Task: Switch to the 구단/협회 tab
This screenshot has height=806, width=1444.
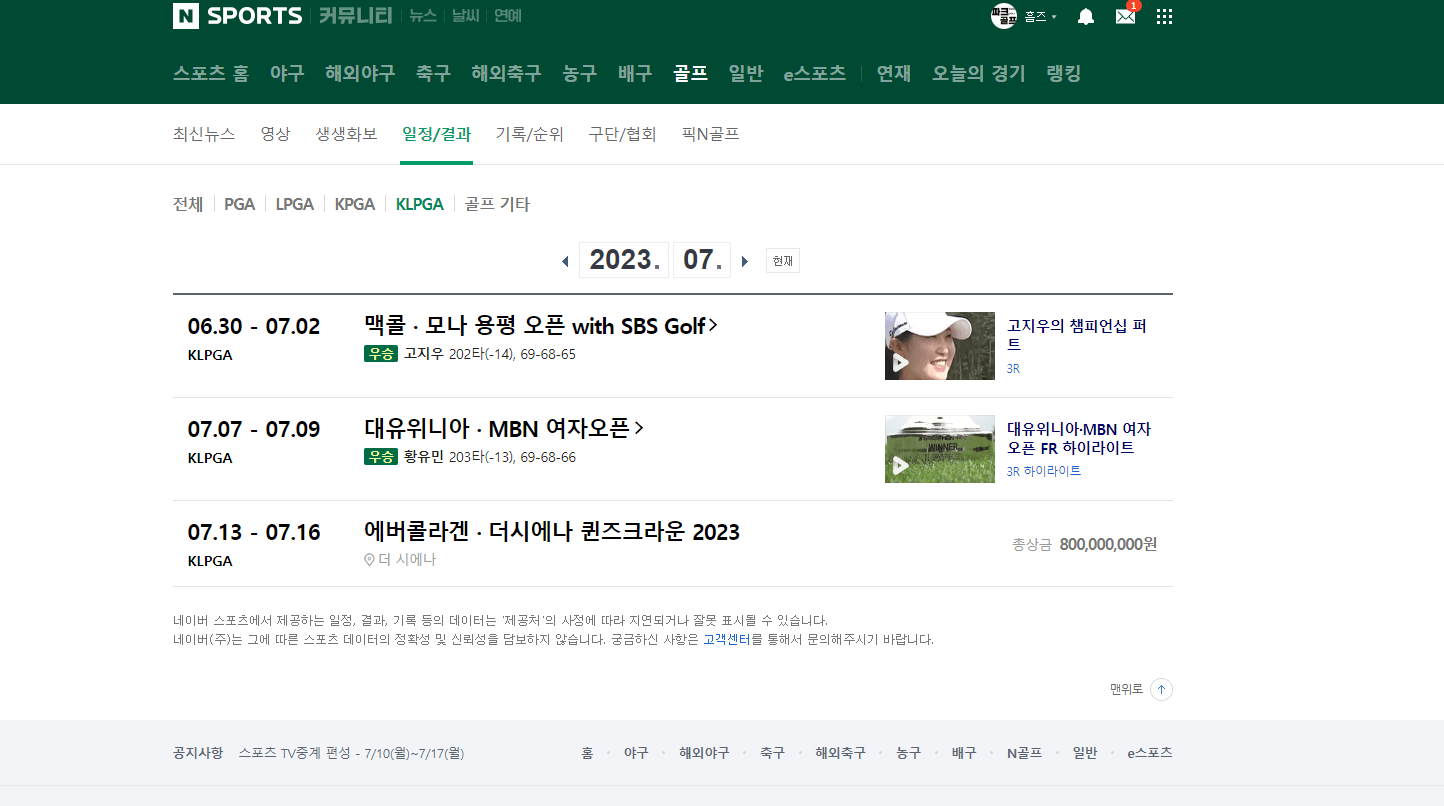Action: coord(622,134)
